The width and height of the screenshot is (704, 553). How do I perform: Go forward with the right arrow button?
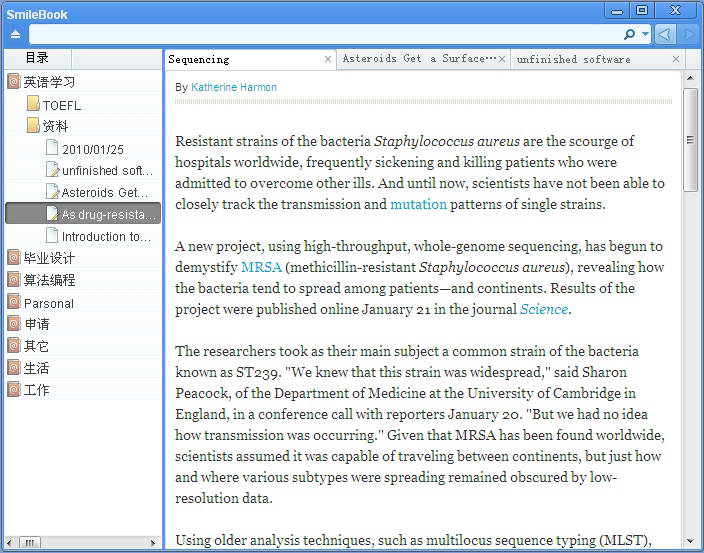point(689,34)
